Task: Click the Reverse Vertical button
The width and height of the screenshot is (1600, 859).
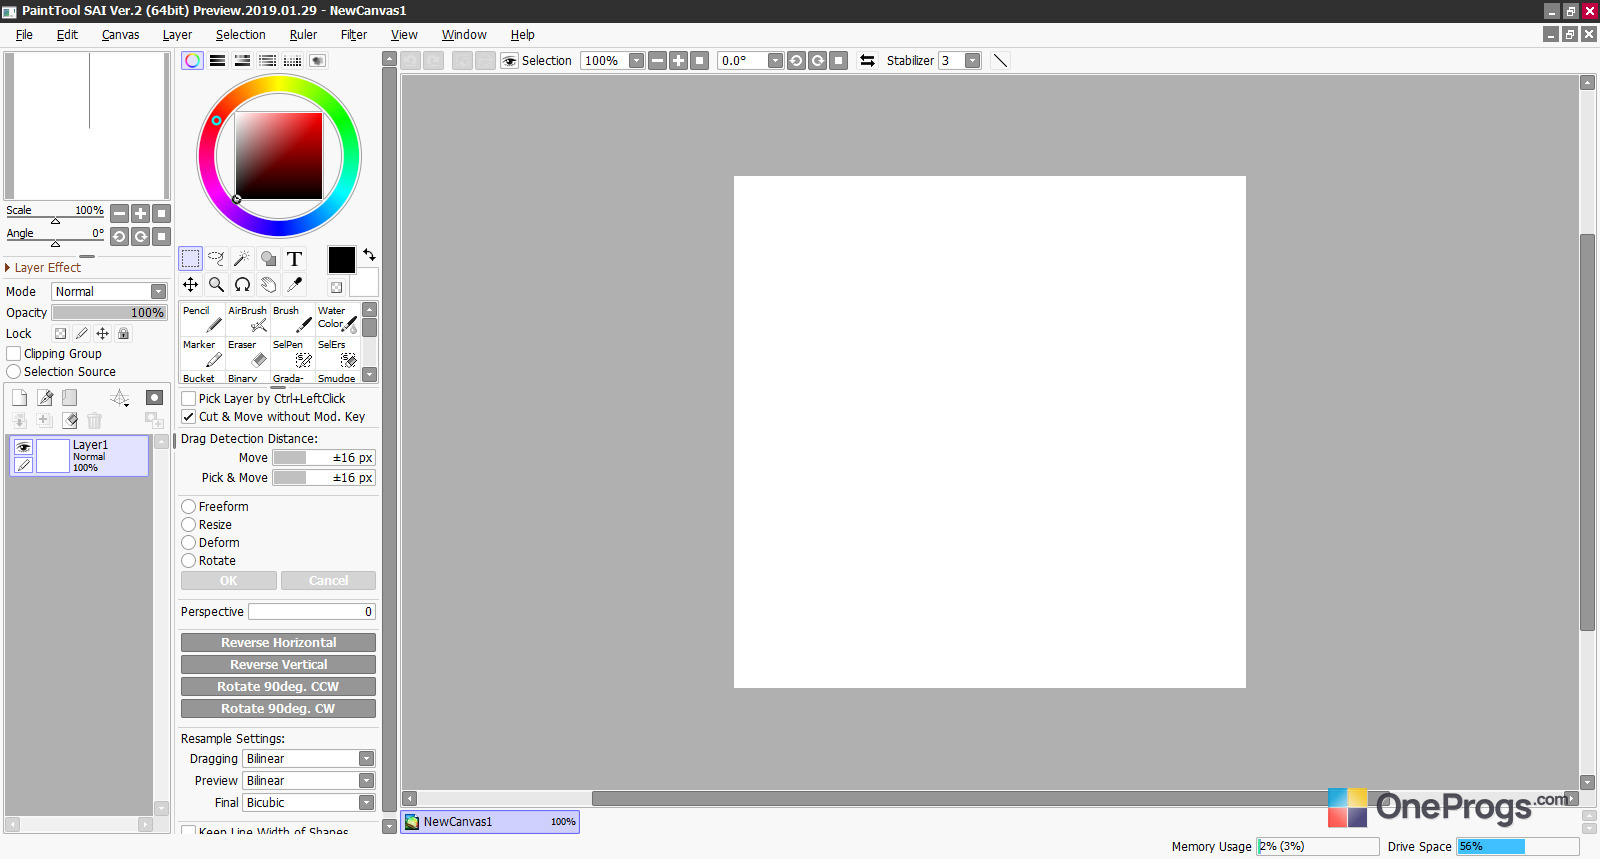Action: pyautogui.click(x=278, y=665)
